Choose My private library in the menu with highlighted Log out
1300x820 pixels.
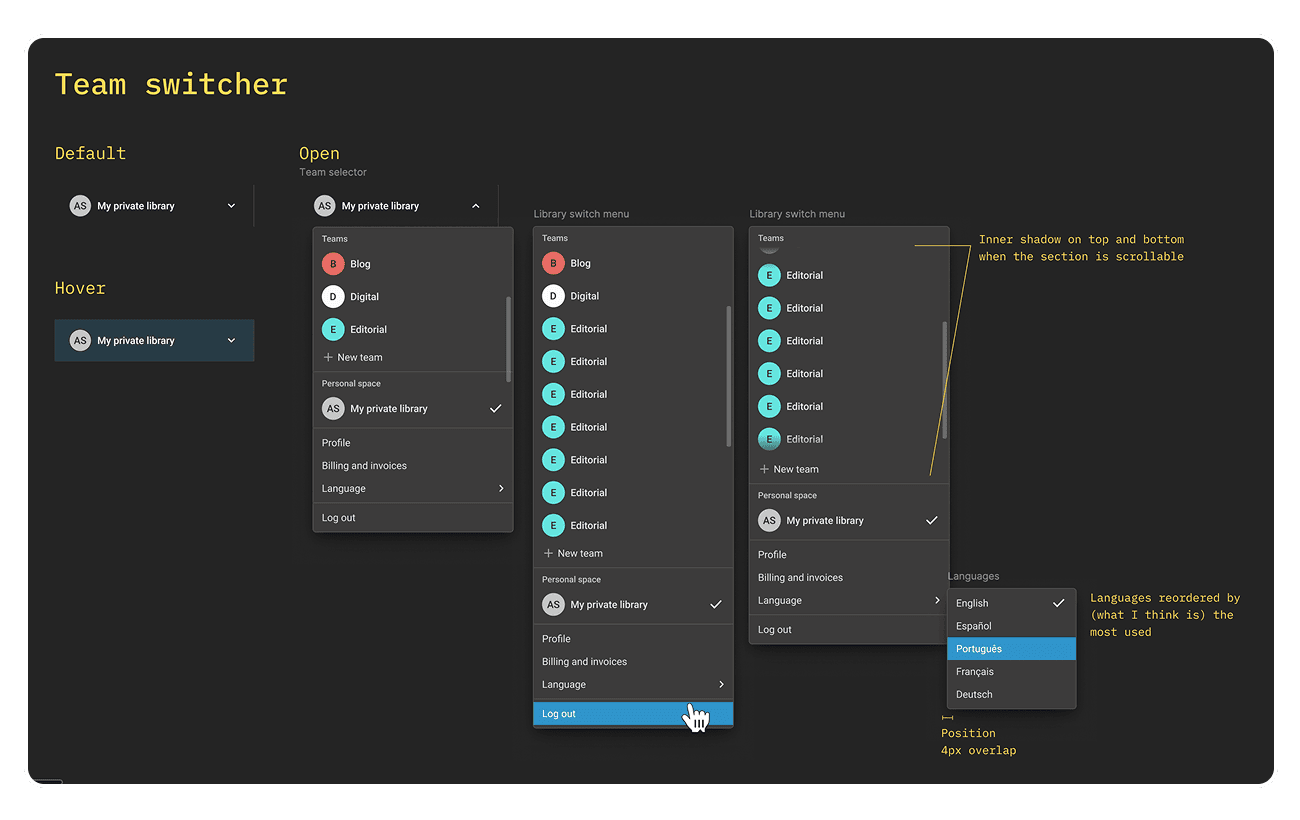coord(632,605)
